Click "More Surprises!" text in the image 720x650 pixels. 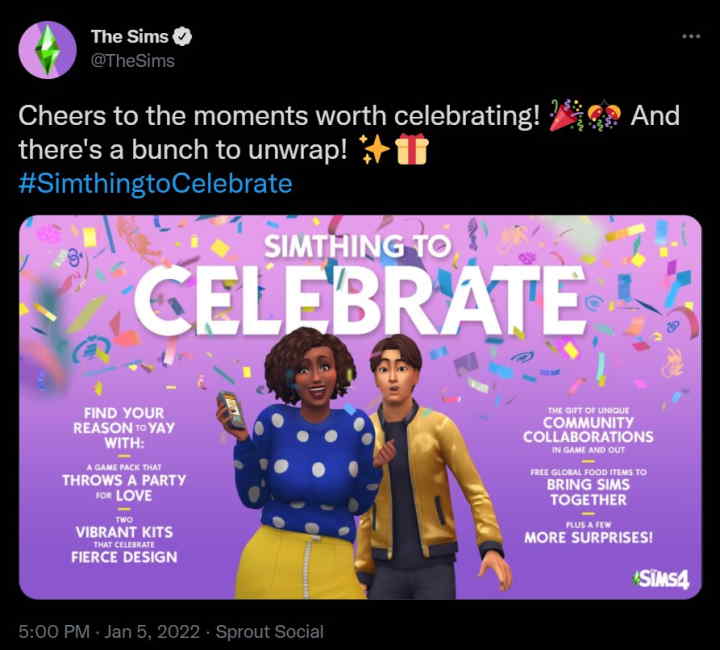tap(588, 537)
